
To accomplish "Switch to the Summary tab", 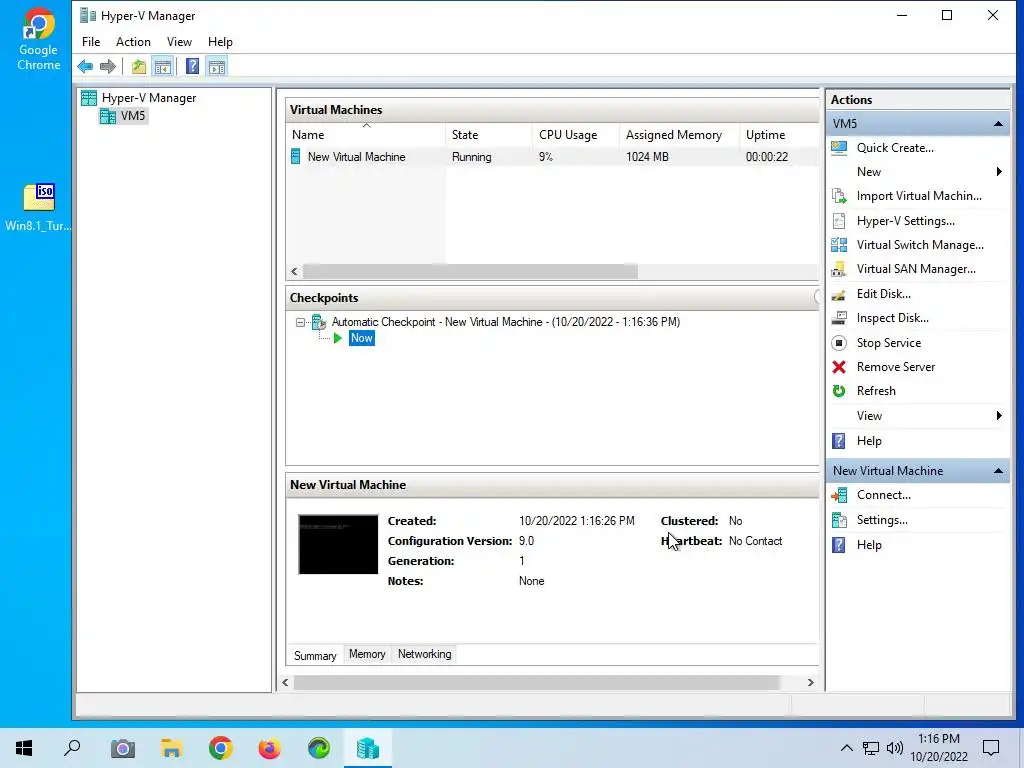I will coord(315,656).
